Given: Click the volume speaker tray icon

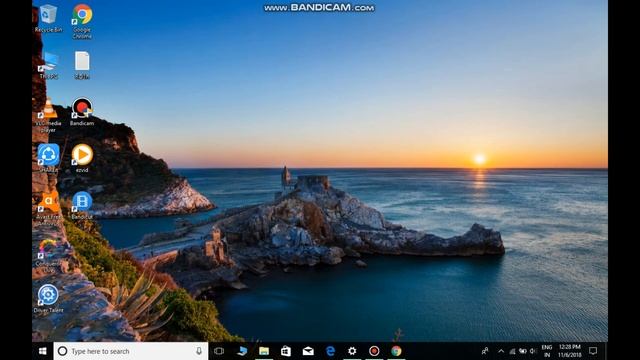Looking at the screenshot, I should click(x=533, y=351).
